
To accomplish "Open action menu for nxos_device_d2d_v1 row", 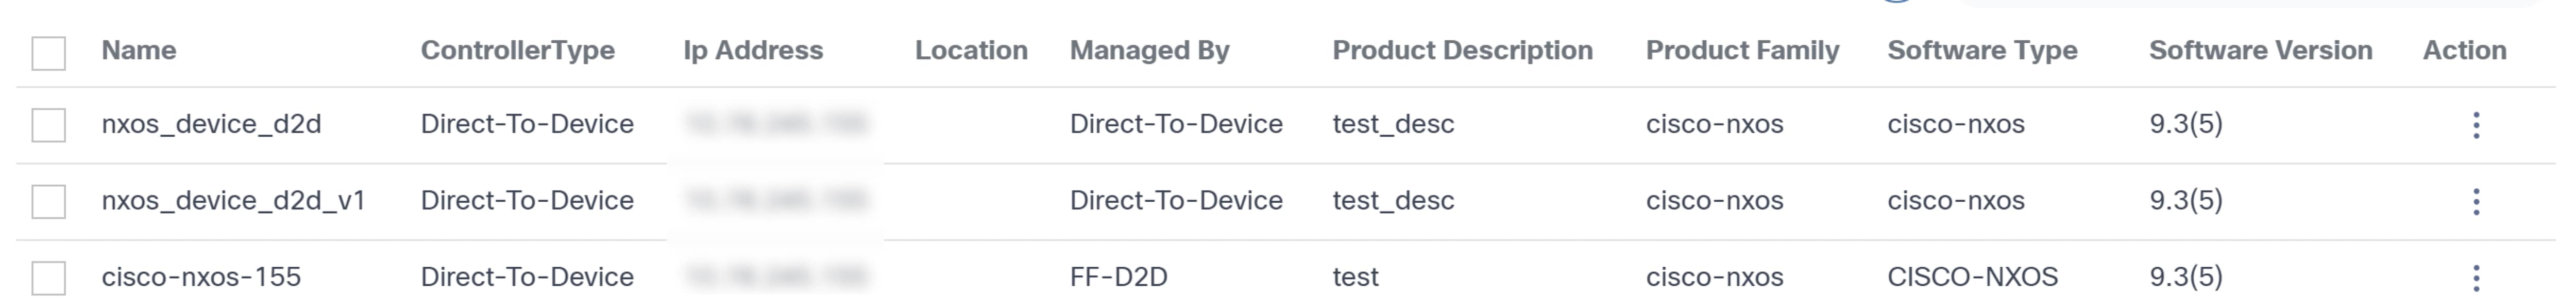I will coord(2476,202).
